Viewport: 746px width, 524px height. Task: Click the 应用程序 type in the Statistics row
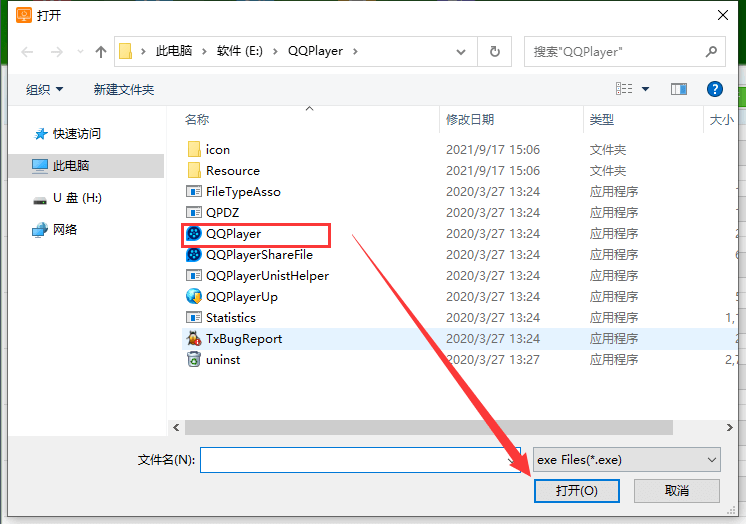(x=614, y=317)
